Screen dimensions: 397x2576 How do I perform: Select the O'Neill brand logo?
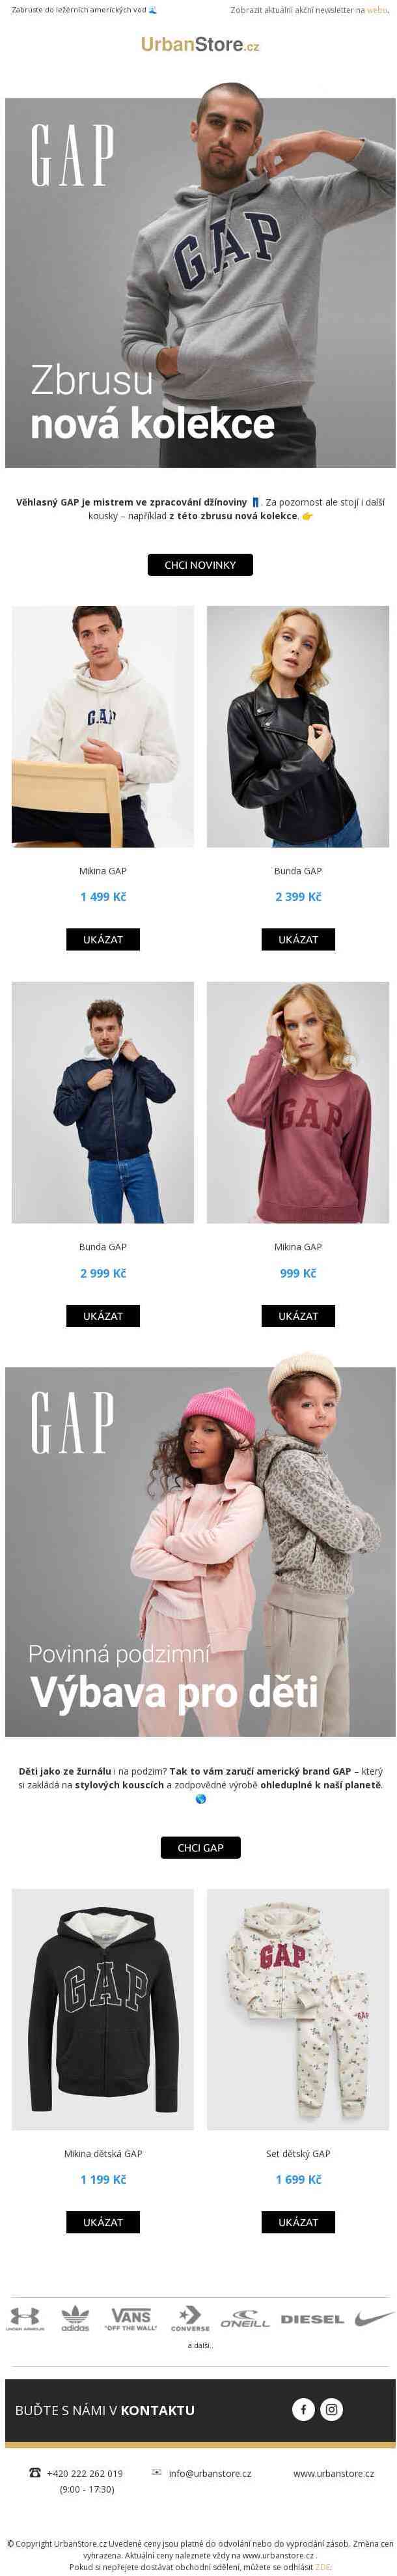click(245, 2319)
